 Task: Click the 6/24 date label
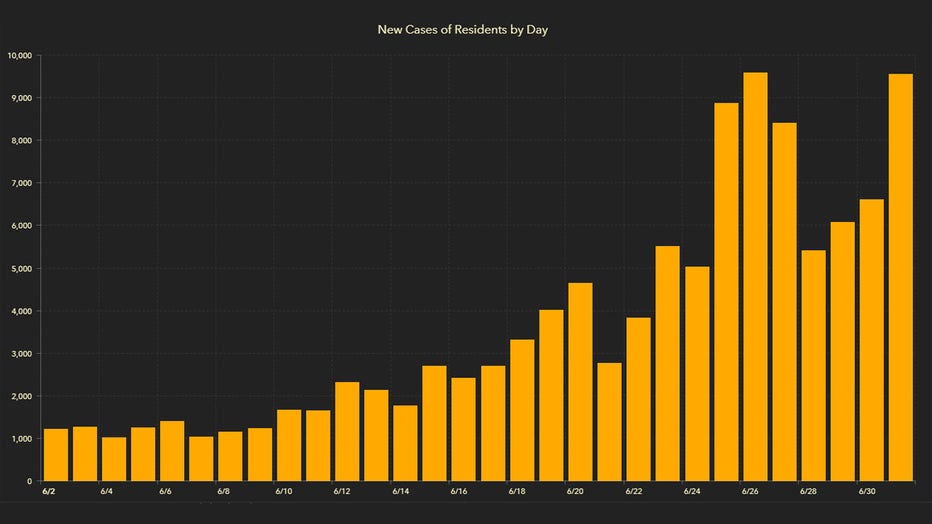tap(692, 491)
